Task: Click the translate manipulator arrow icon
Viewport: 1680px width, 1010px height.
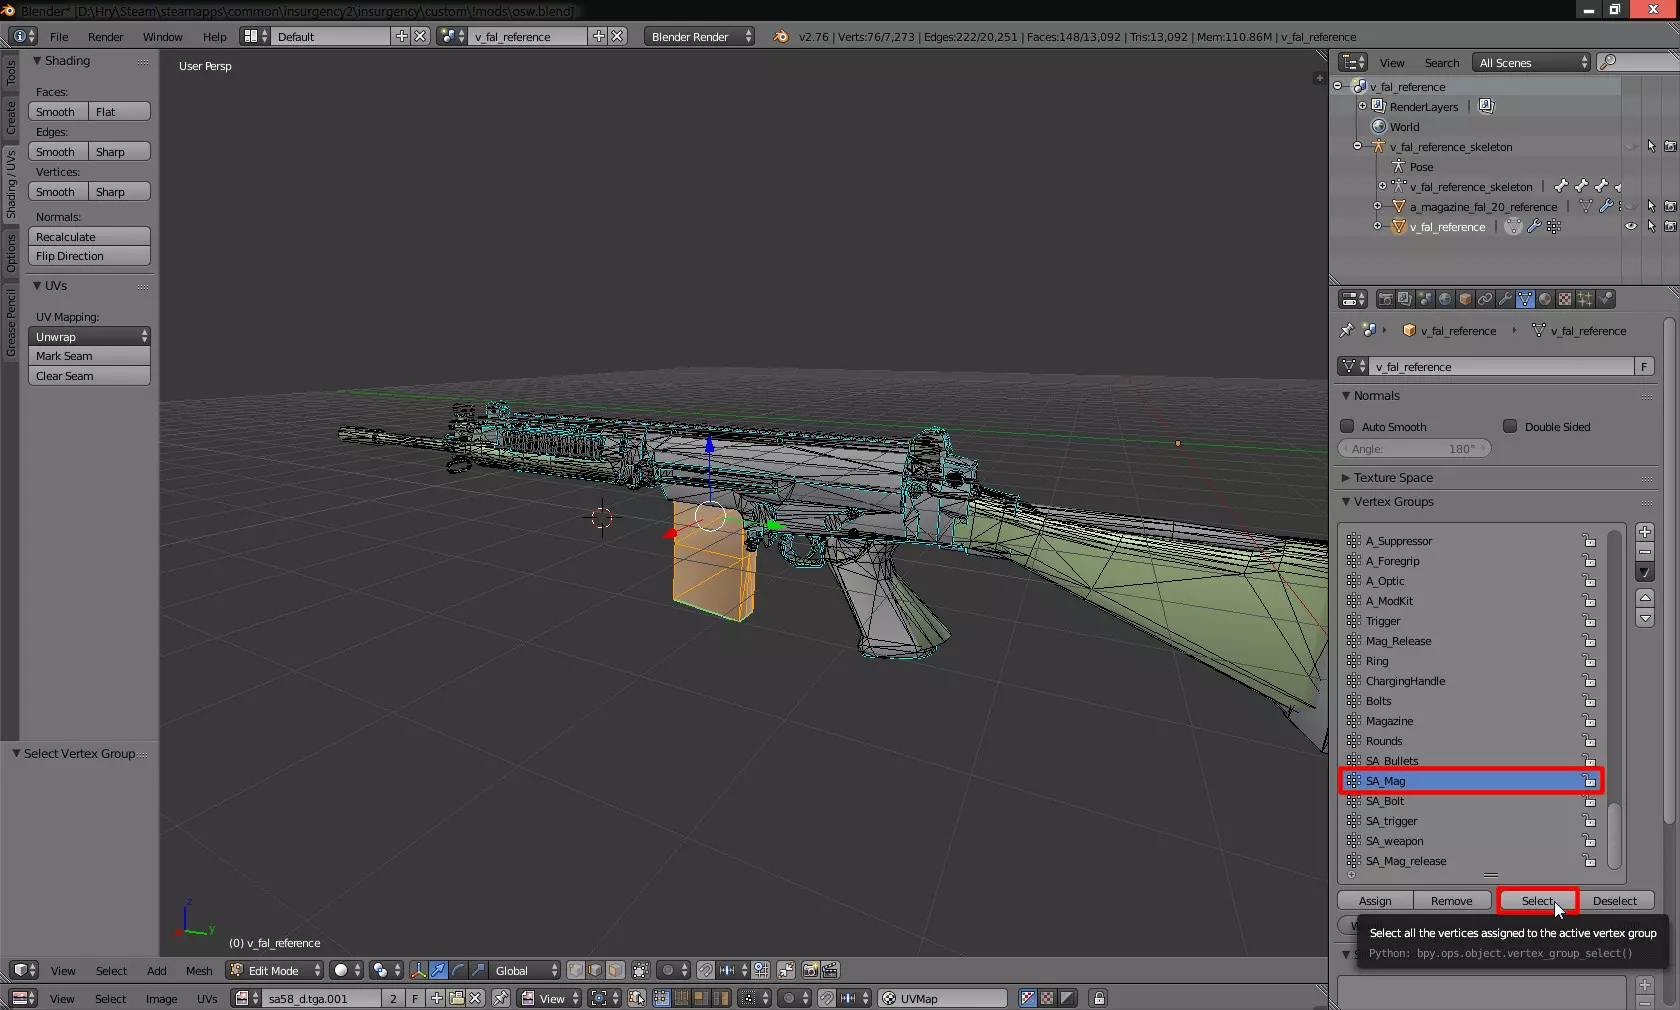Action: click(438, 970)
